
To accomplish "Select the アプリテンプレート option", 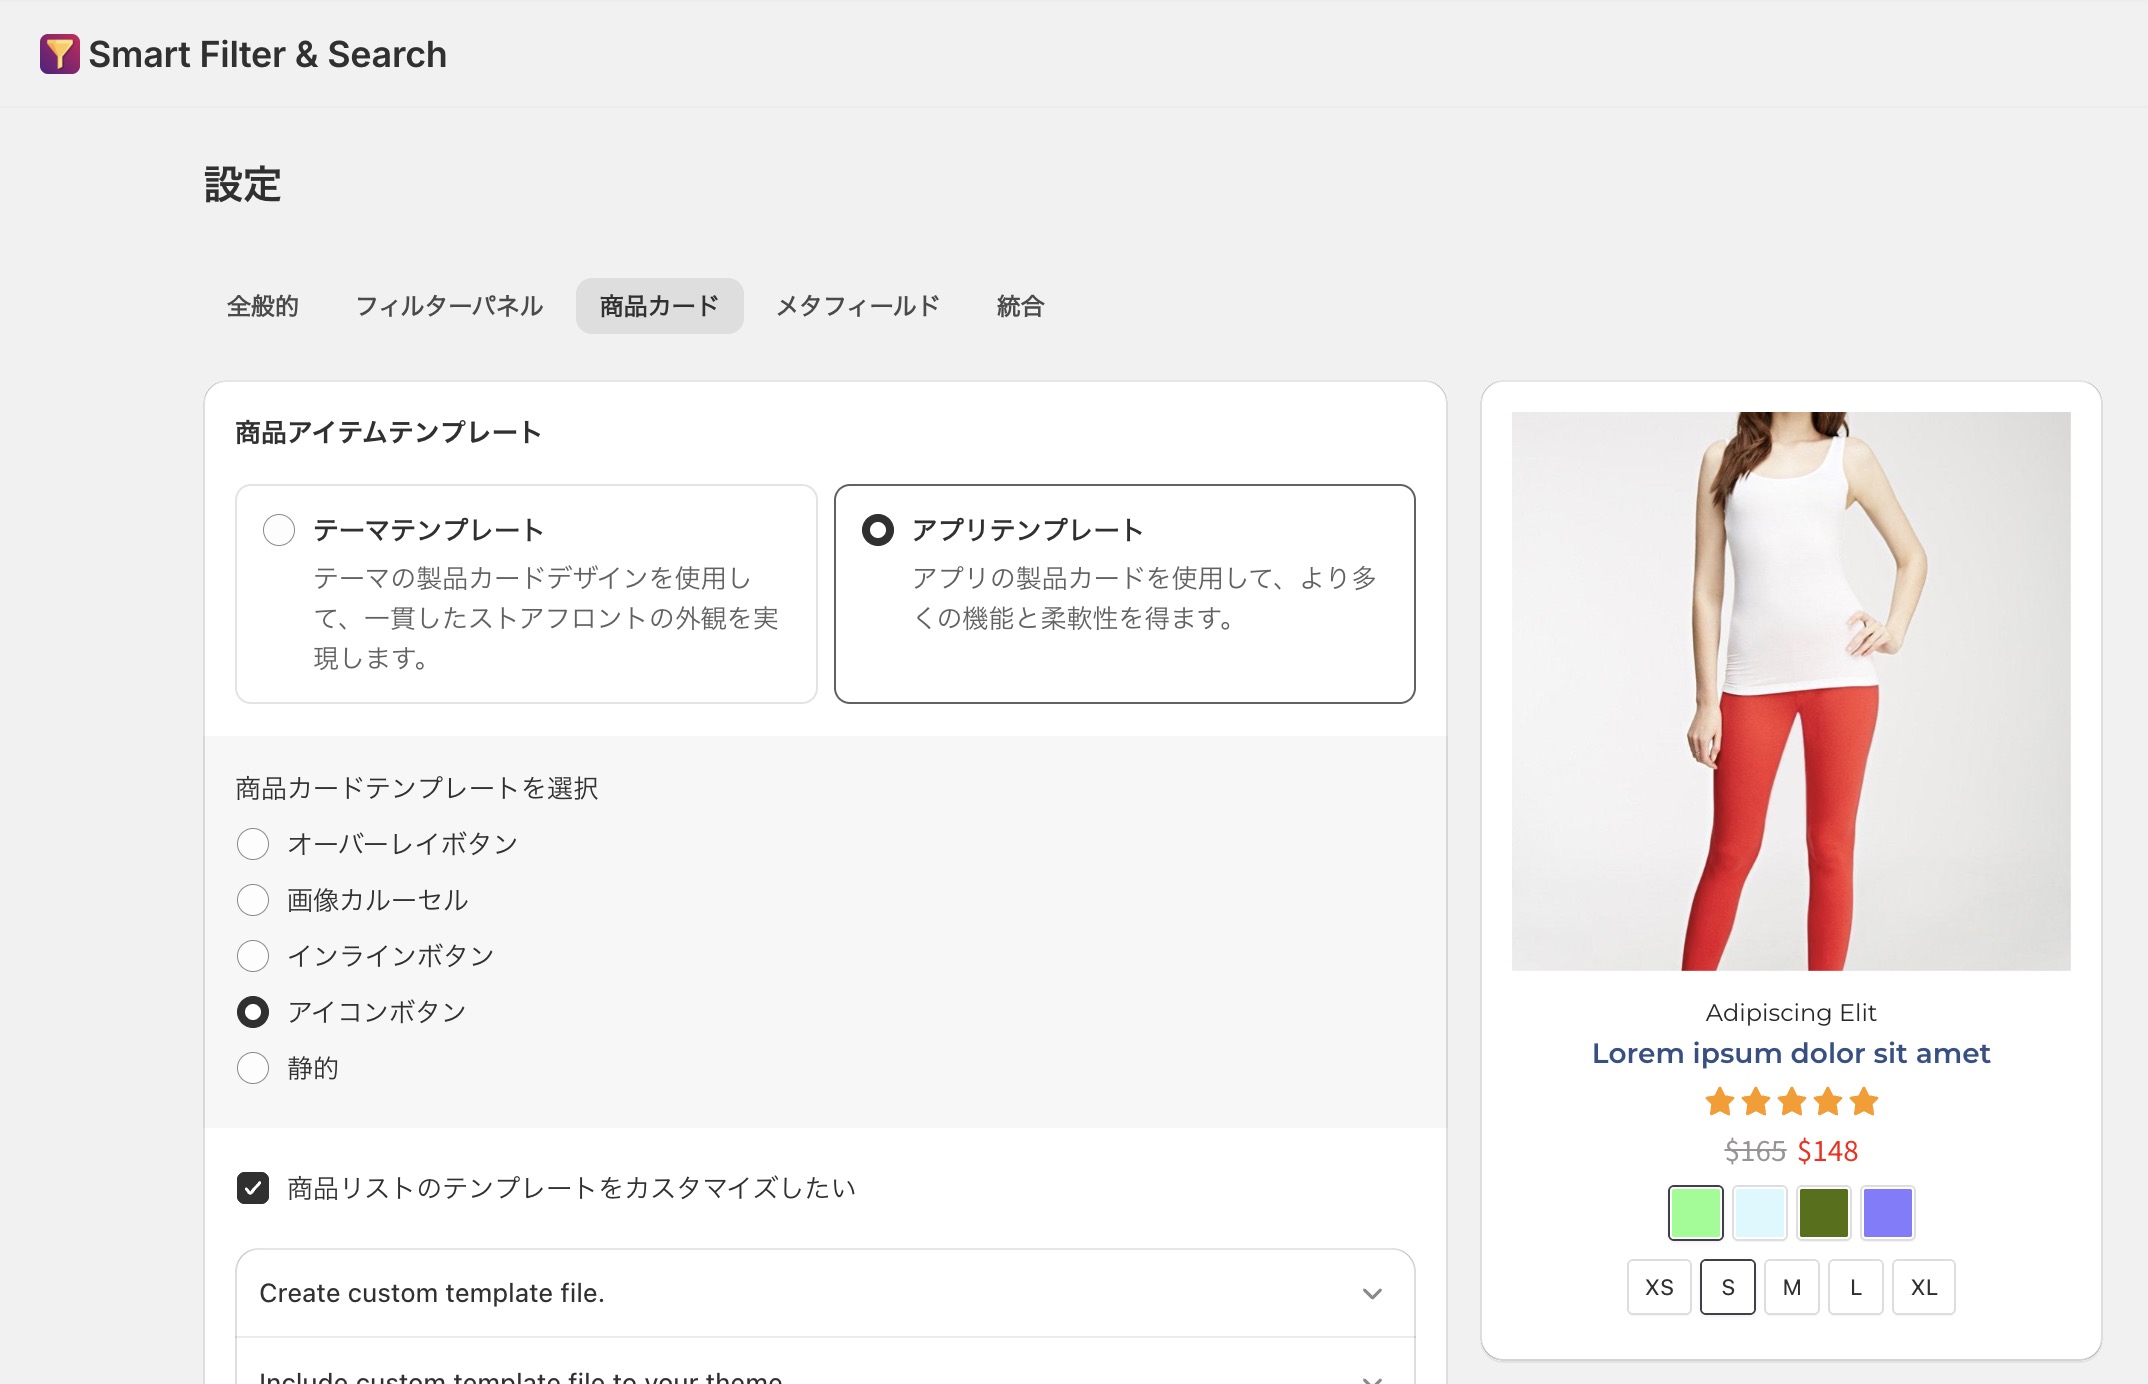I will tap(878, 531).
